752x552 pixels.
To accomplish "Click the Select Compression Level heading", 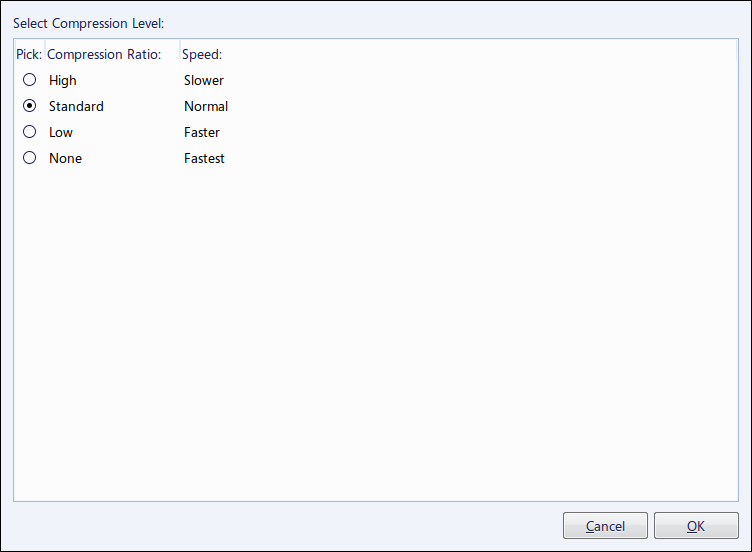I will [89, 23].
